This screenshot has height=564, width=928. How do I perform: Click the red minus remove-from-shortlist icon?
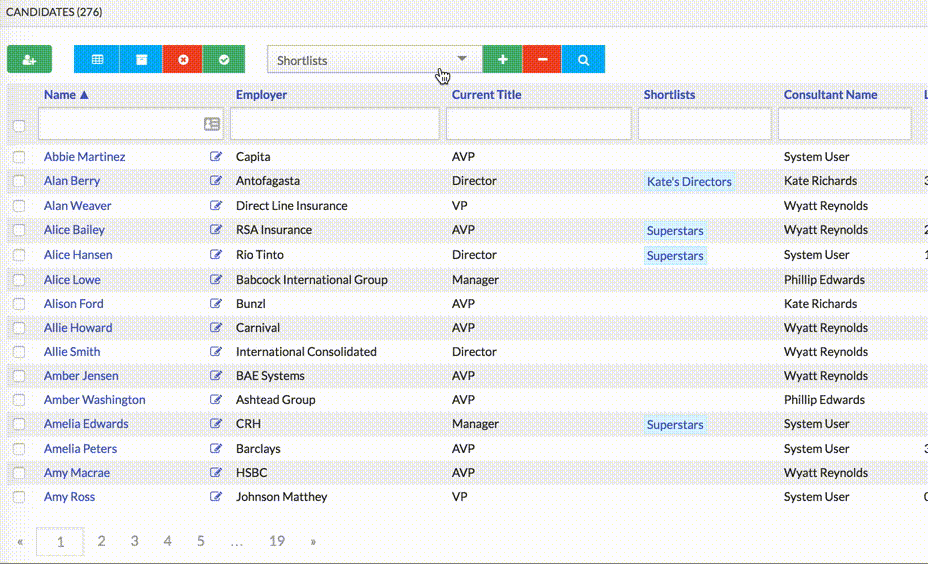pyautogui.click(x=542, y=60)
